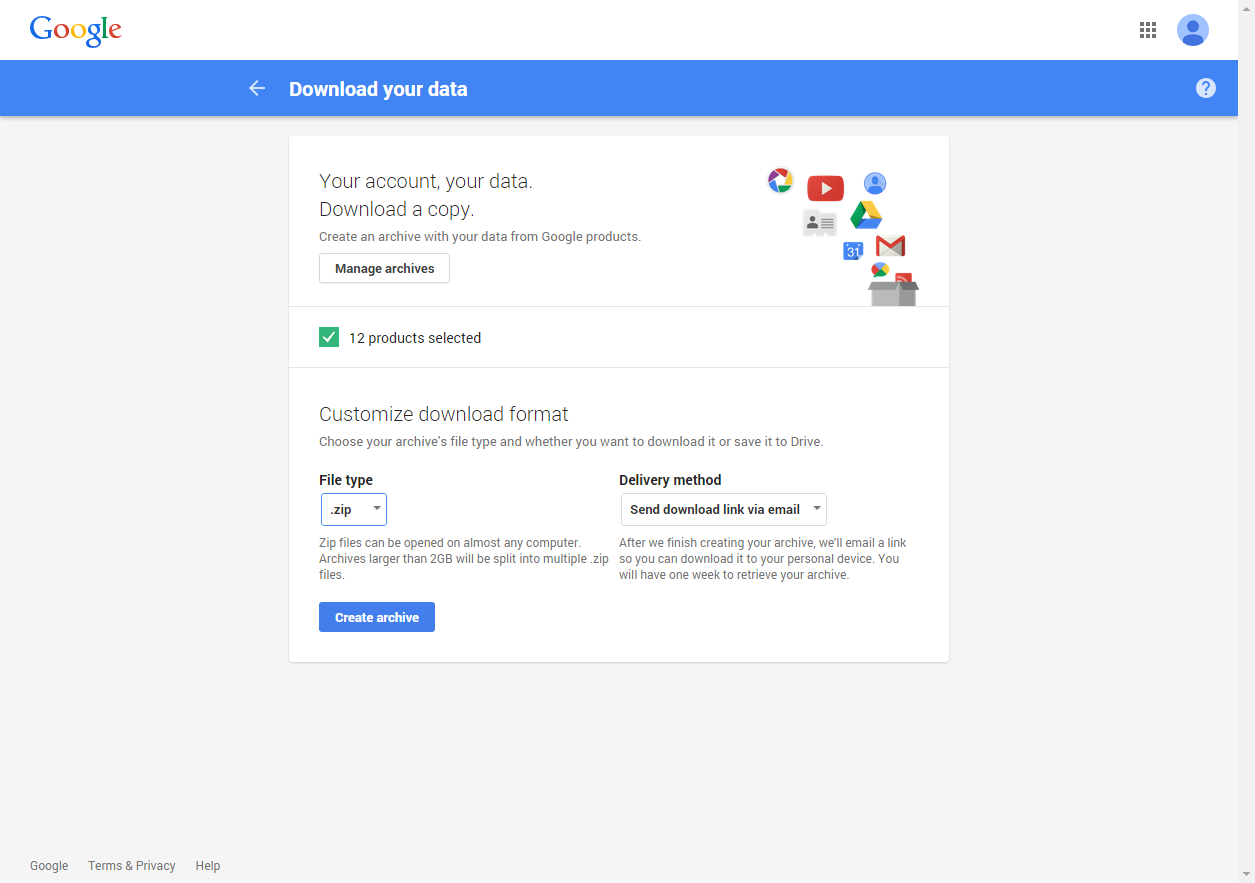Click the Hangouts chat bubble icon

[x=880, y=270]
